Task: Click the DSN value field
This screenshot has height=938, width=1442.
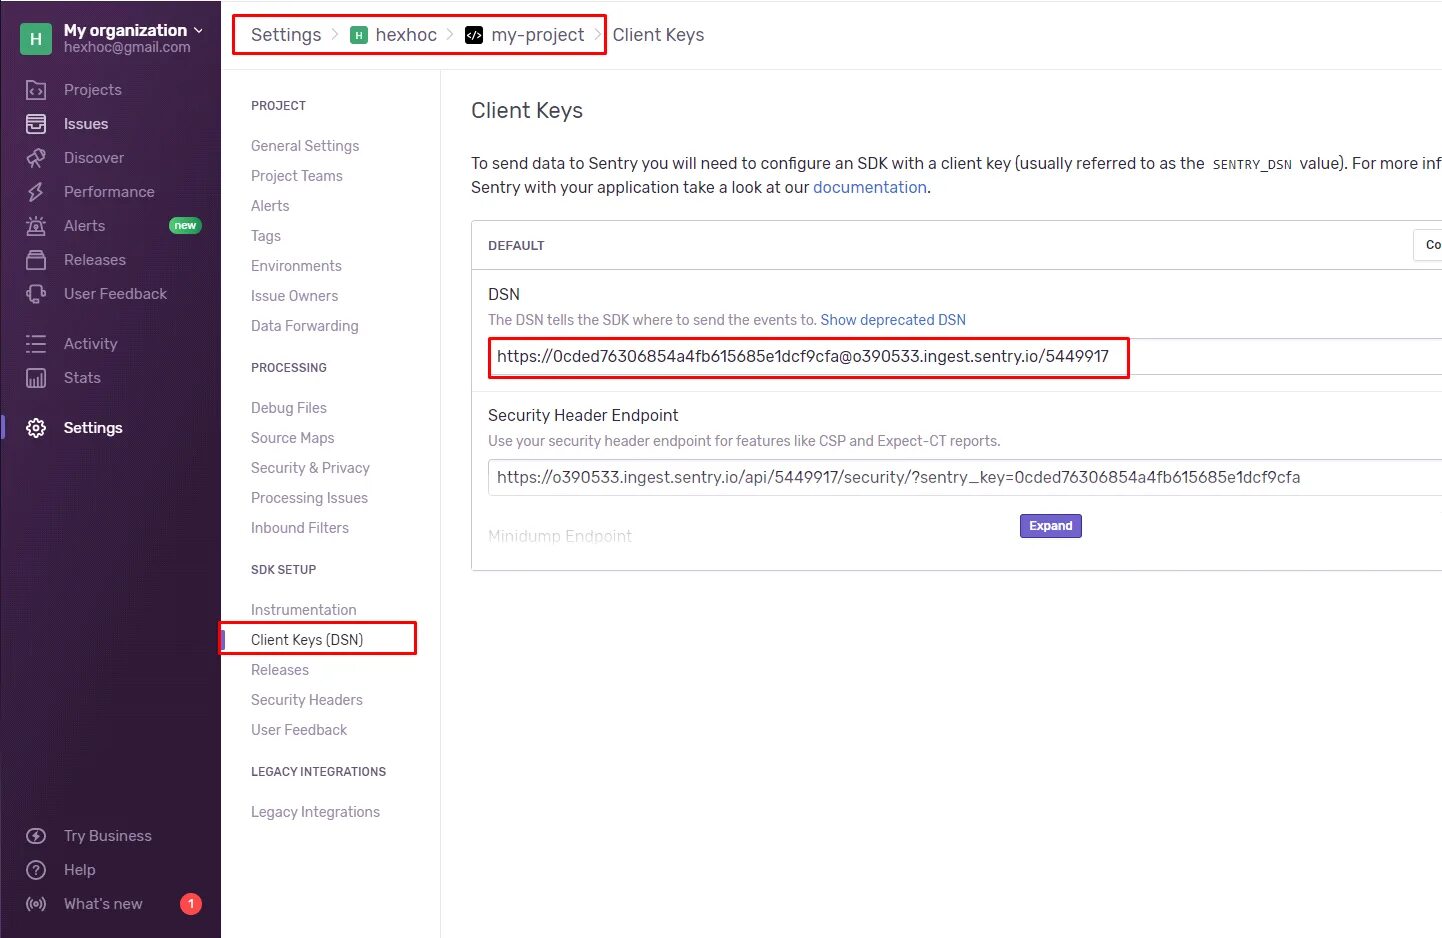Action: point(965,357)
